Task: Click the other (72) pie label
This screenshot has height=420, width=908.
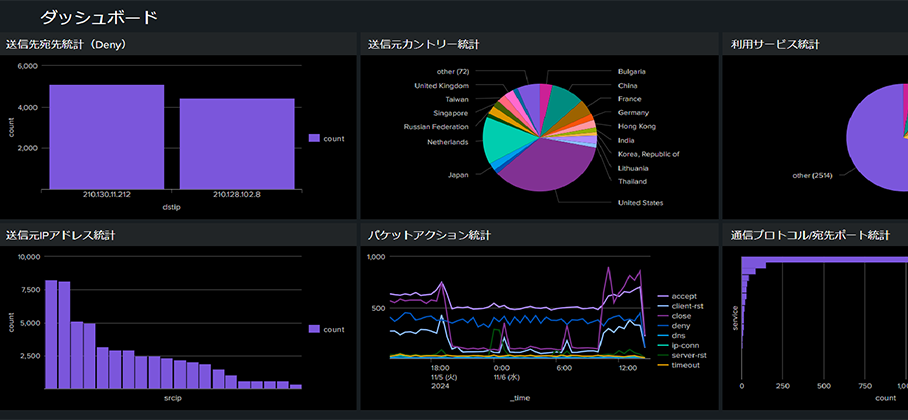Action: (x=452, y=71)
